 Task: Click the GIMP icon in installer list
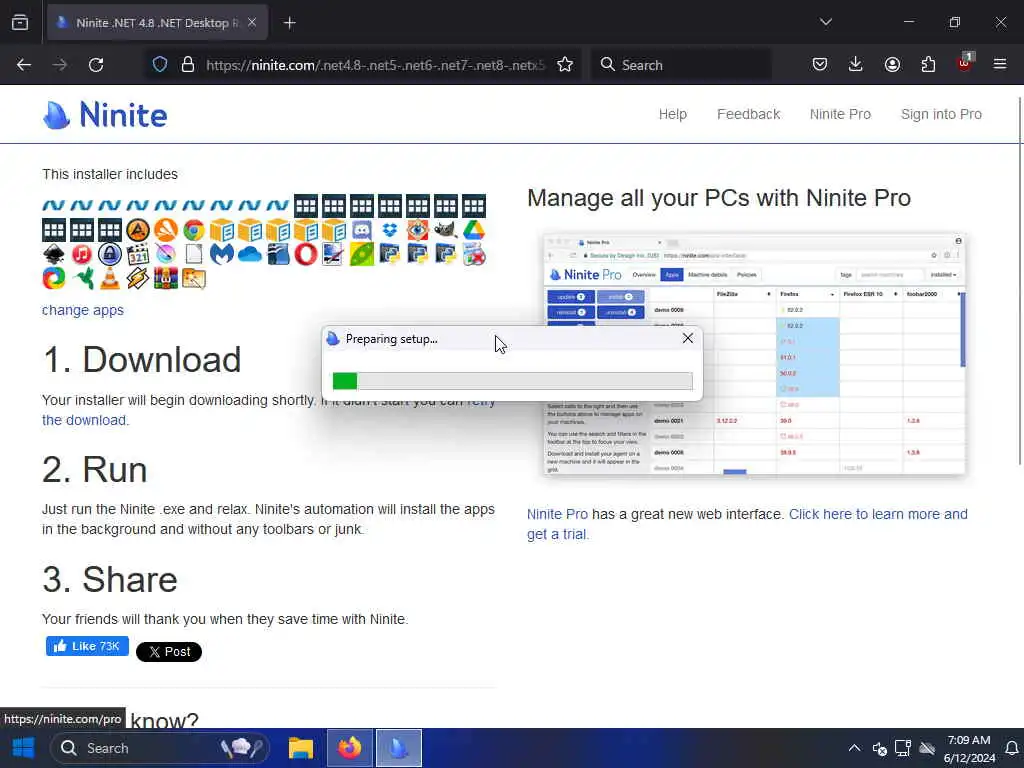coord(446,230)
